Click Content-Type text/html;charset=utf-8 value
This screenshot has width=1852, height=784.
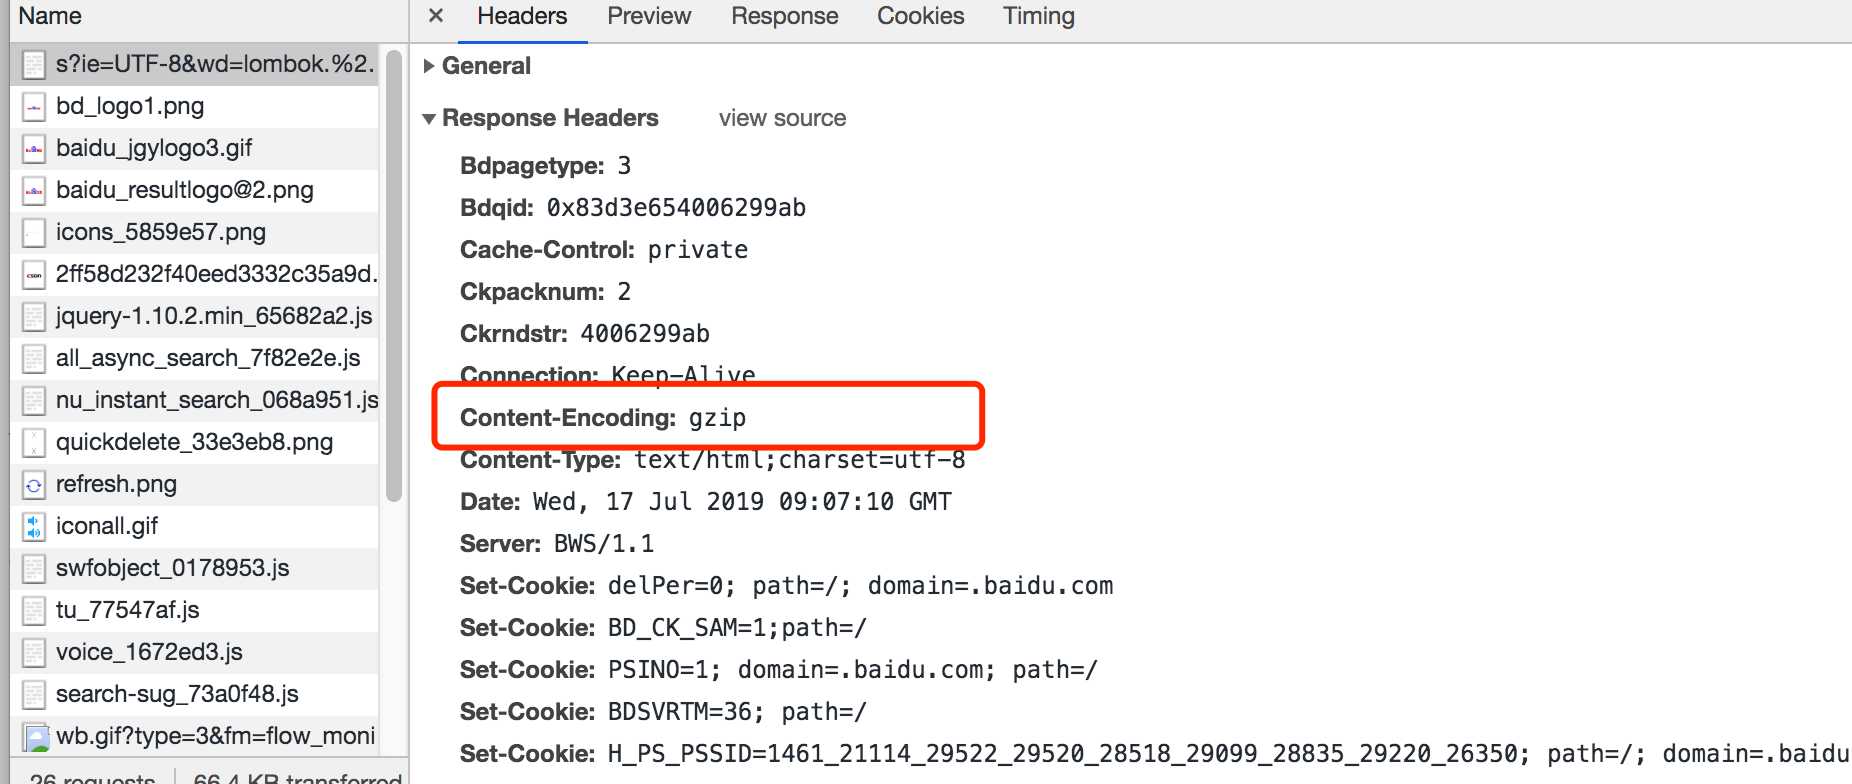pyautogui.click(x=800, y=460)
